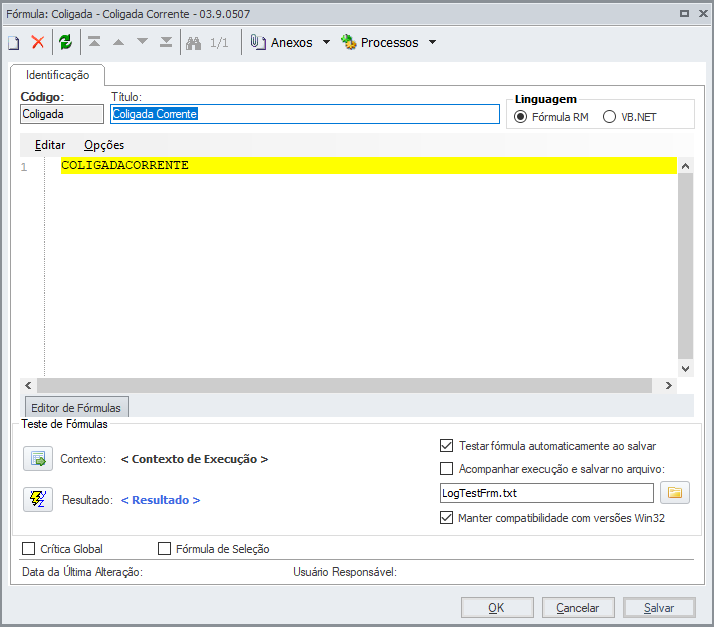The width and height of the screenshot is (714, 627).
Task: Go to the previous record arrow
Action: (x=118, y=42)
